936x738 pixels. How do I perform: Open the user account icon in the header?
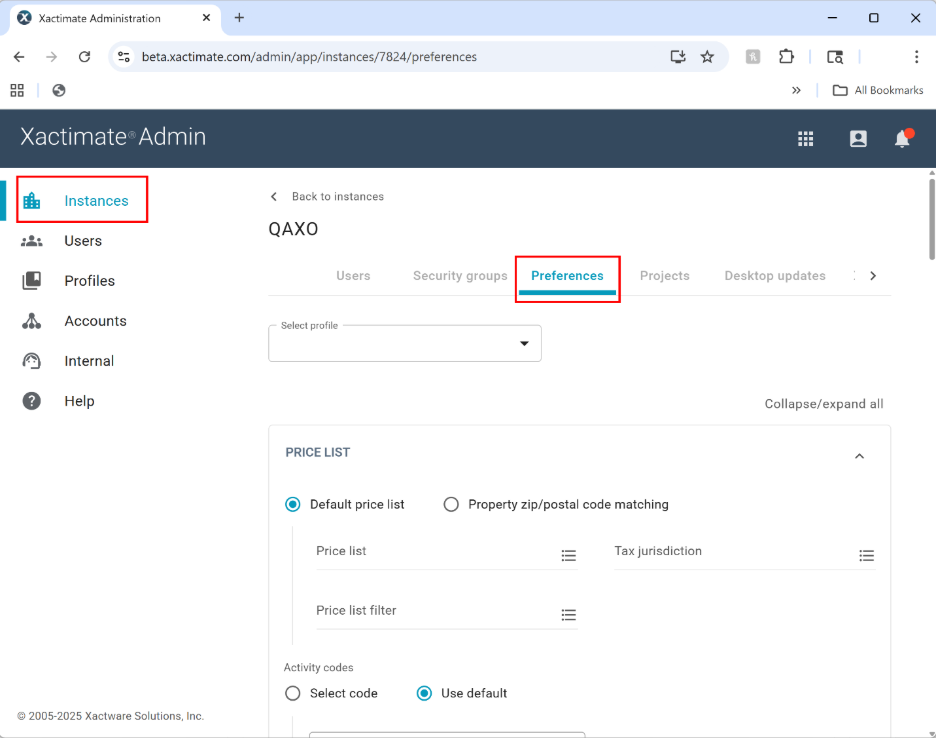(858, 139)
